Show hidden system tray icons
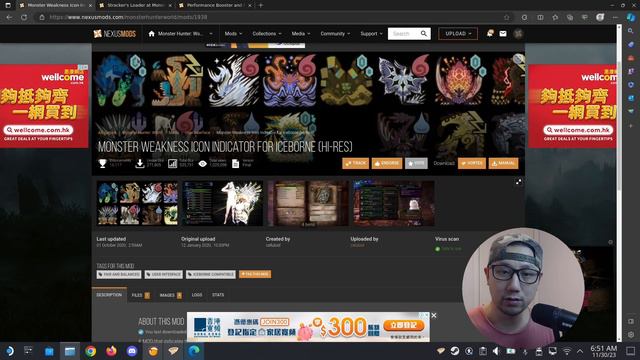The width and height of the screenshot is (640, 360). (580, 351)
